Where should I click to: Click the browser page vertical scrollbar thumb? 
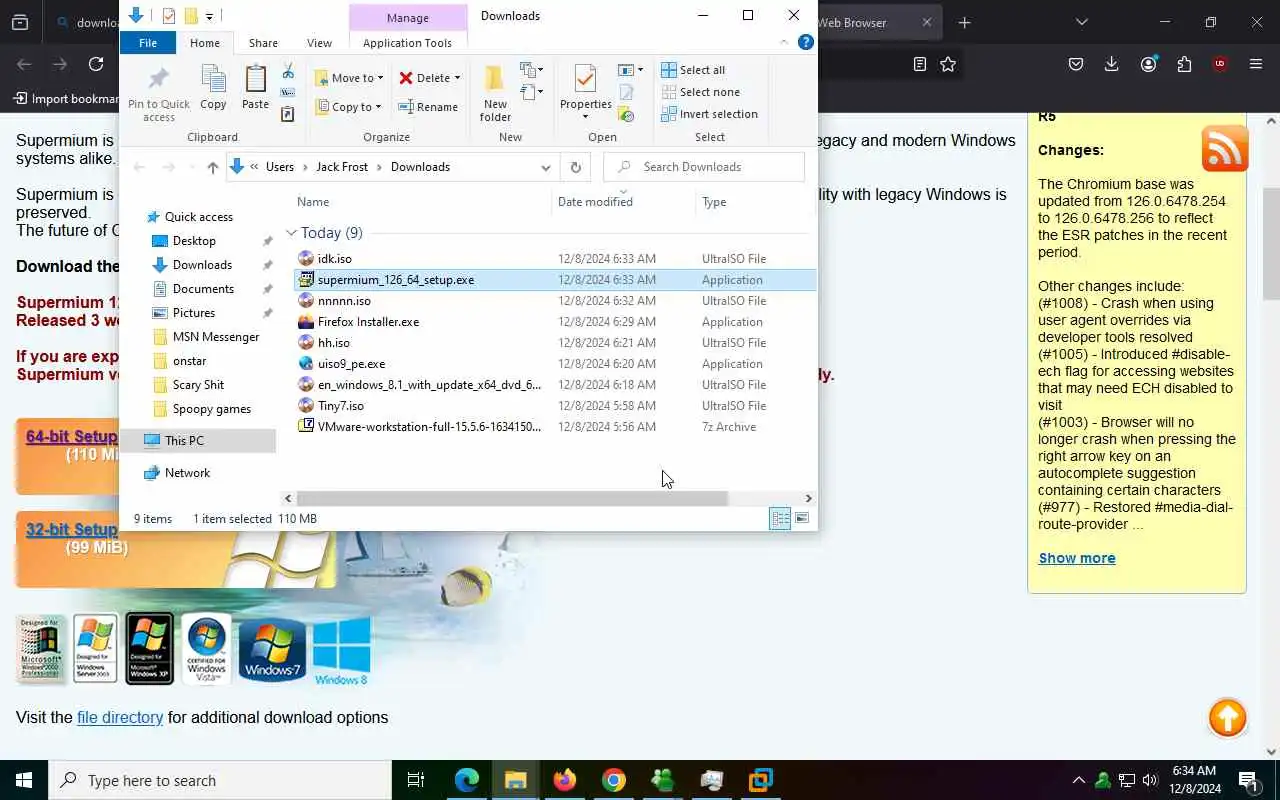[1271, 243]
